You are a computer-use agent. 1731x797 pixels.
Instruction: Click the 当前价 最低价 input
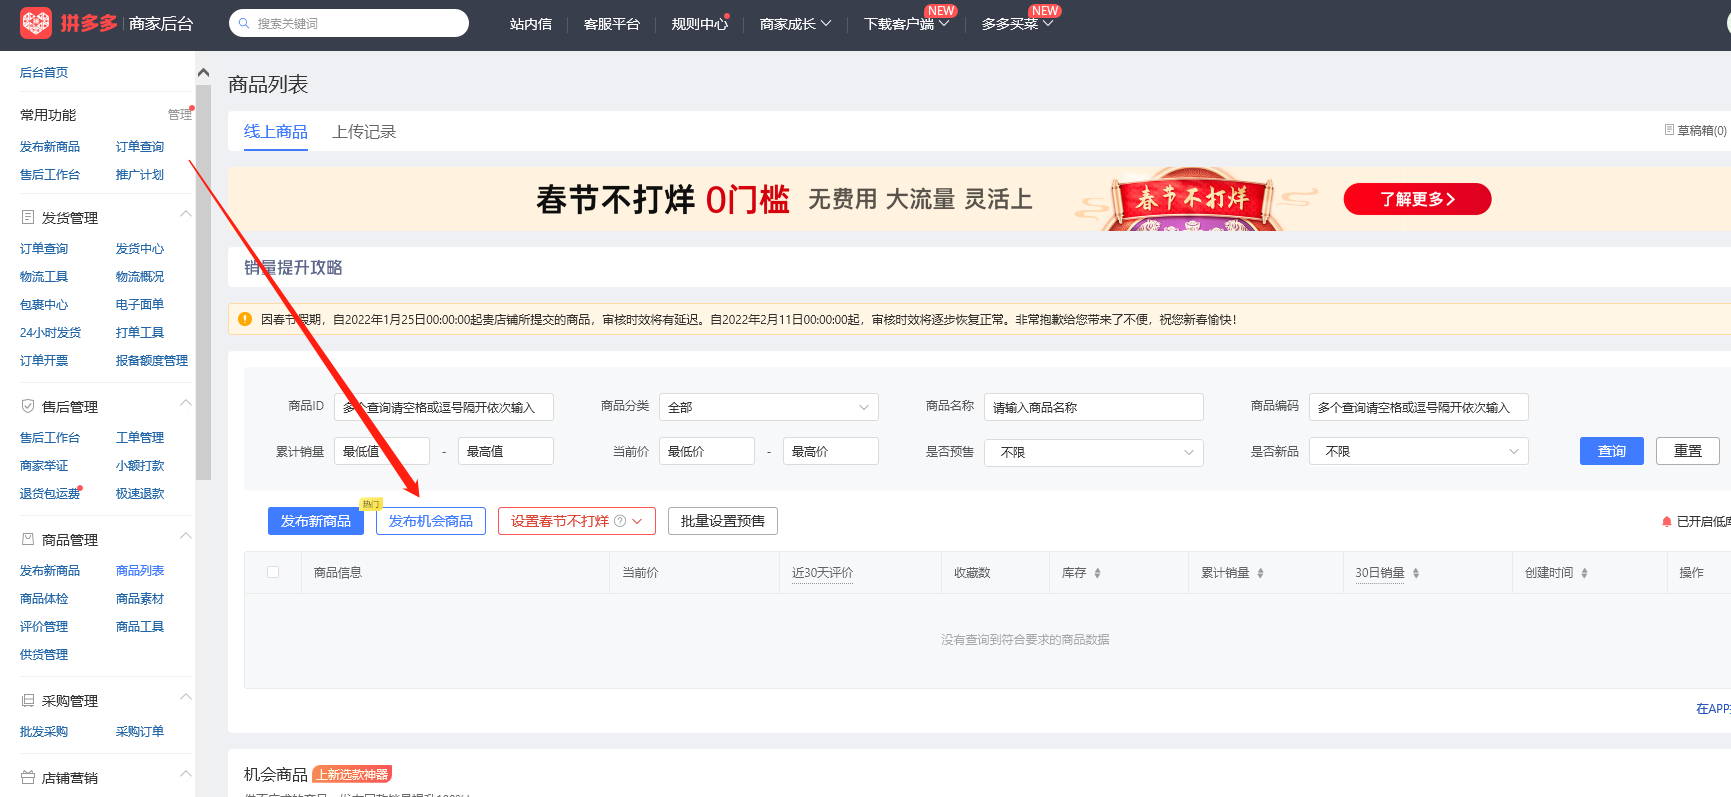click(707, 451)
